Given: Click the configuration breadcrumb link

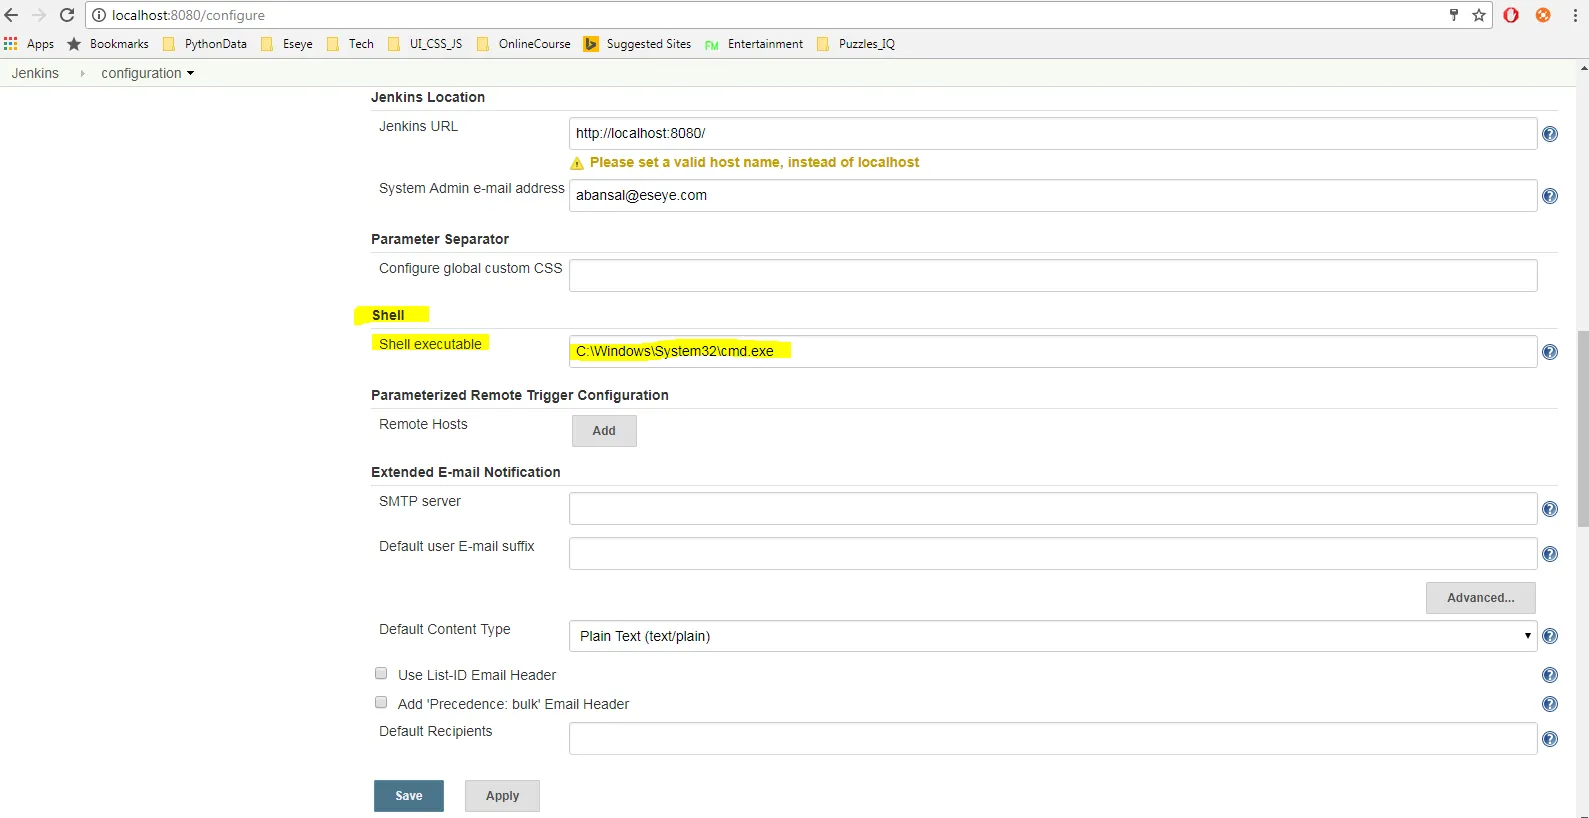Looking at the screenshot, I should tap(141, 73).
